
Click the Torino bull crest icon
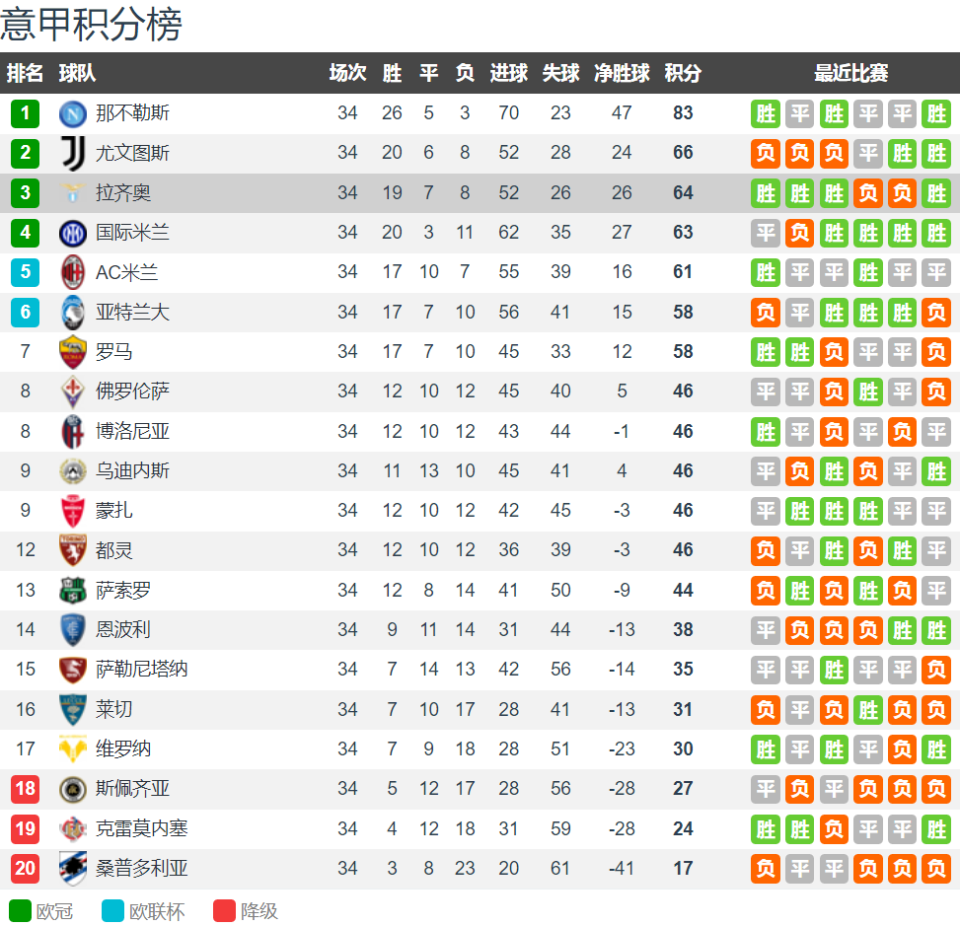click(73, 550)
